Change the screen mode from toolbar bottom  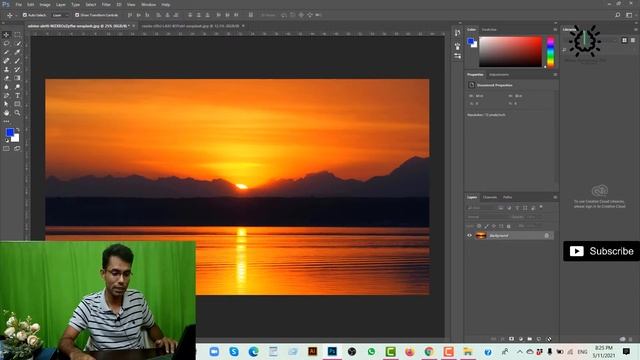[17, 149]
